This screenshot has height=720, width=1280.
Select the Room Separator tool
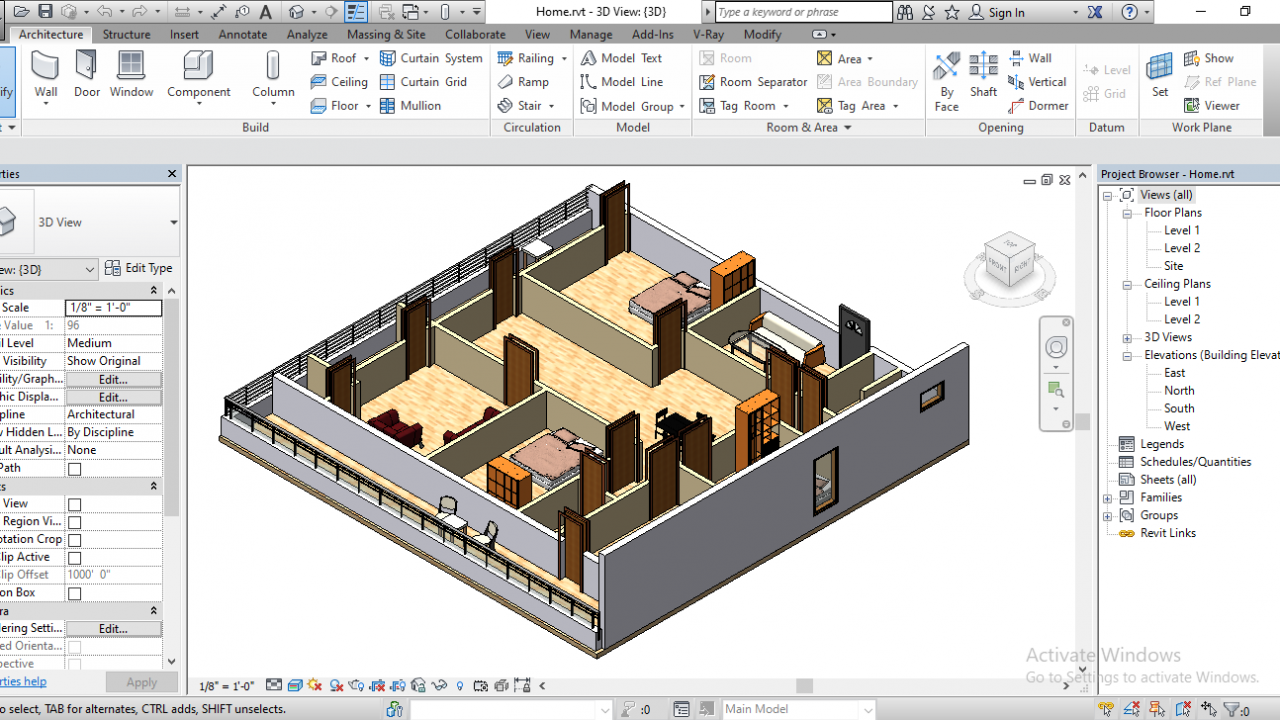pos(753,82)
